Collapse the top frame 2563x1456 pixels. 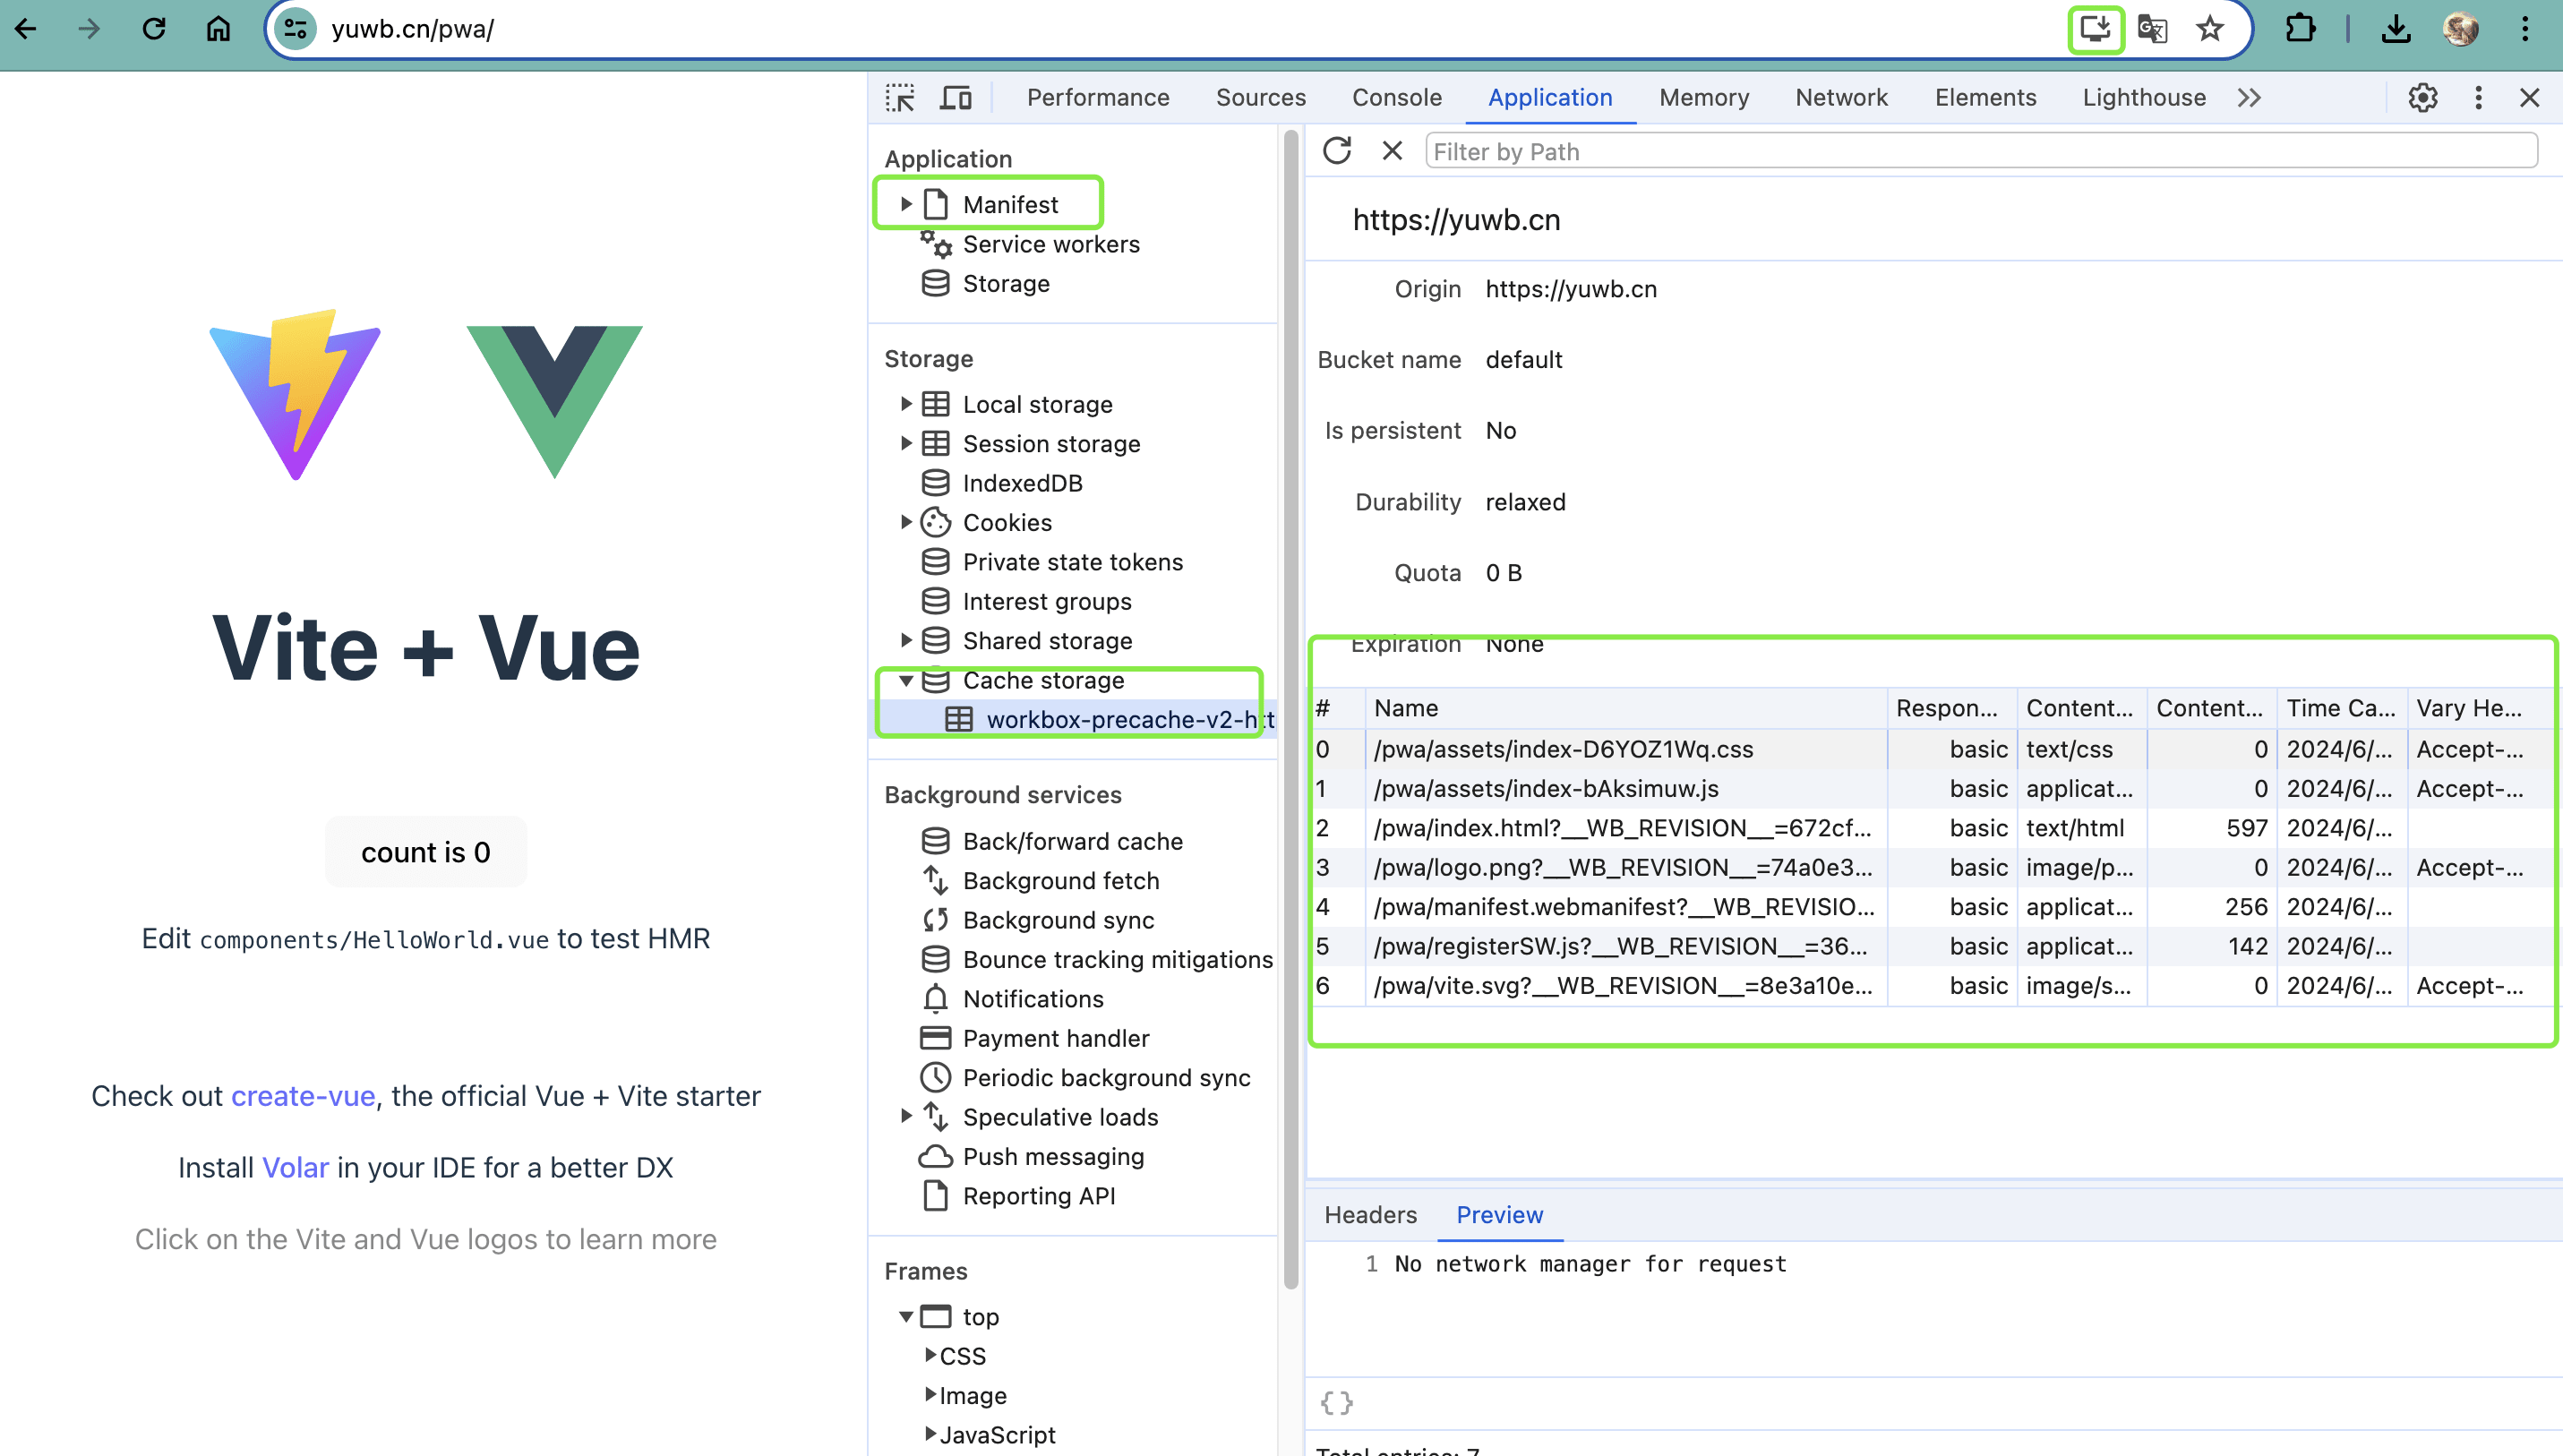click(x=906, y=1316)
